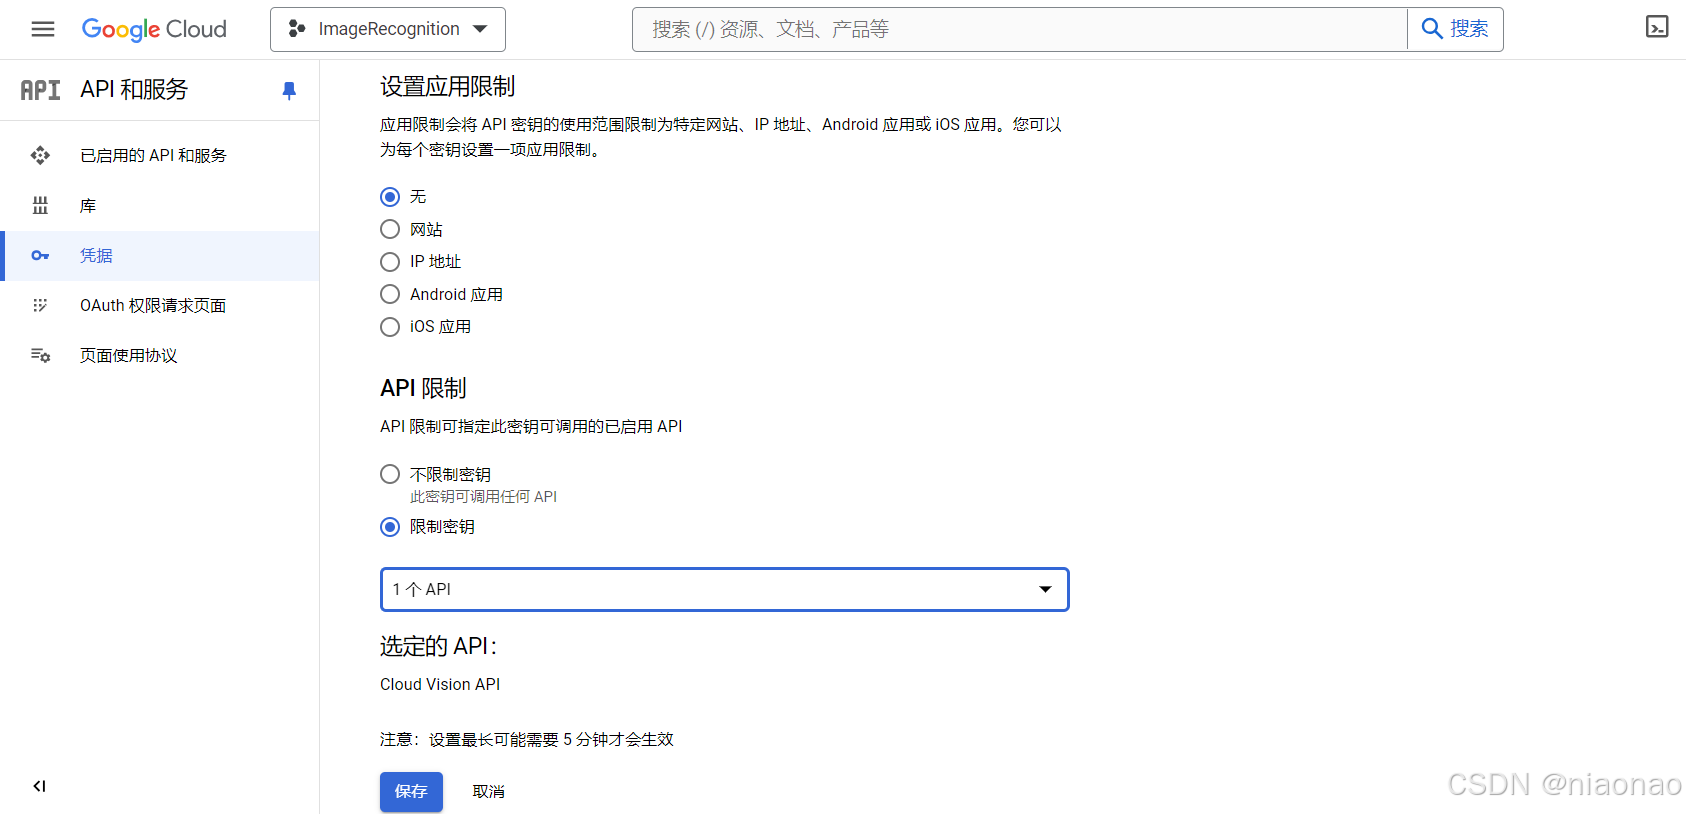Viewport: 1686px width, 814px height.
Task: Open 已启用的 API 和服务 menu item
Action: pos(160,155)
